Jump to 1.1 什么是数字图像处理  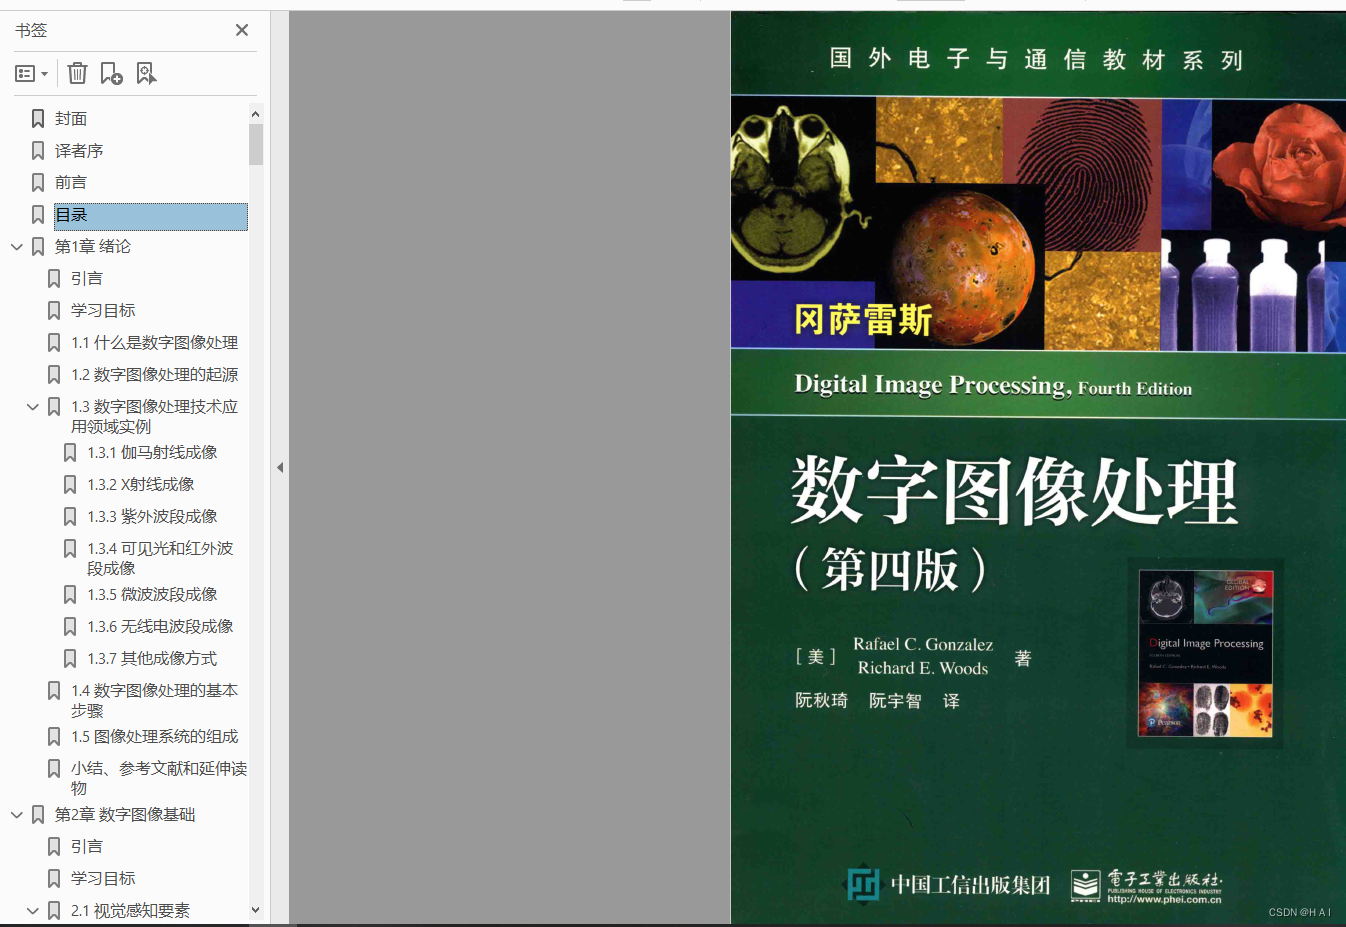(154, 343)
